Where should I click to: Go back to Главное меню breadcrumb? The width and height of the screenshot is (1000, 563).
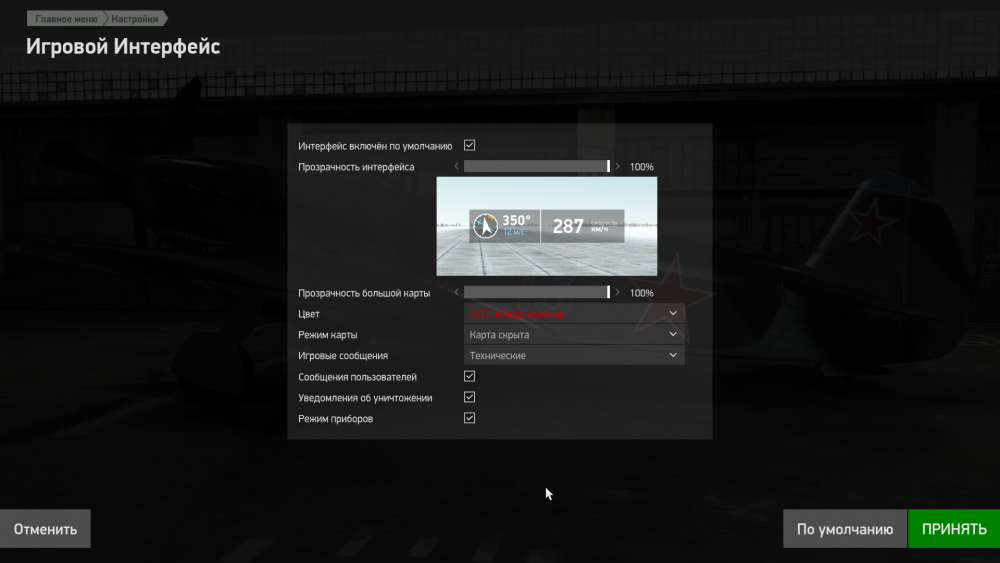tap(66, 18)
